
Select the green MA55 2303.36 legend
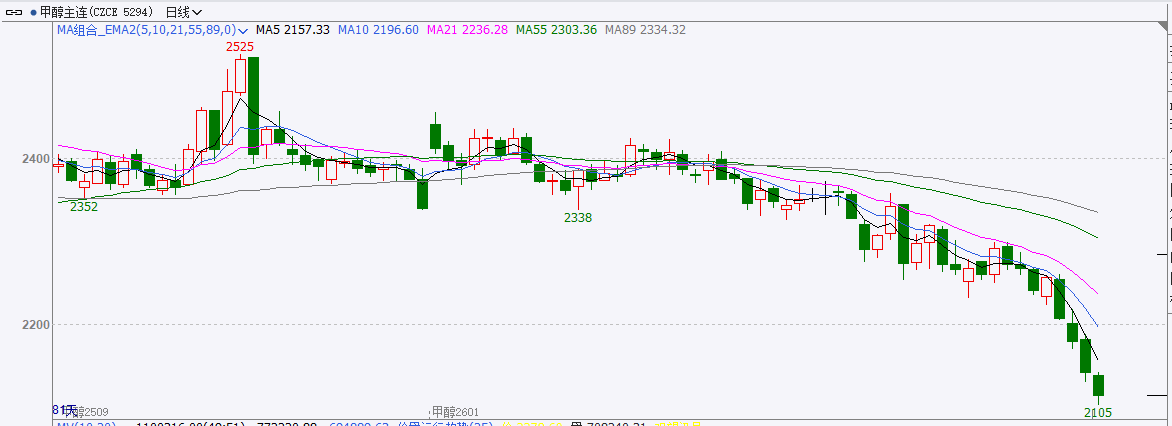click(556, 30)
